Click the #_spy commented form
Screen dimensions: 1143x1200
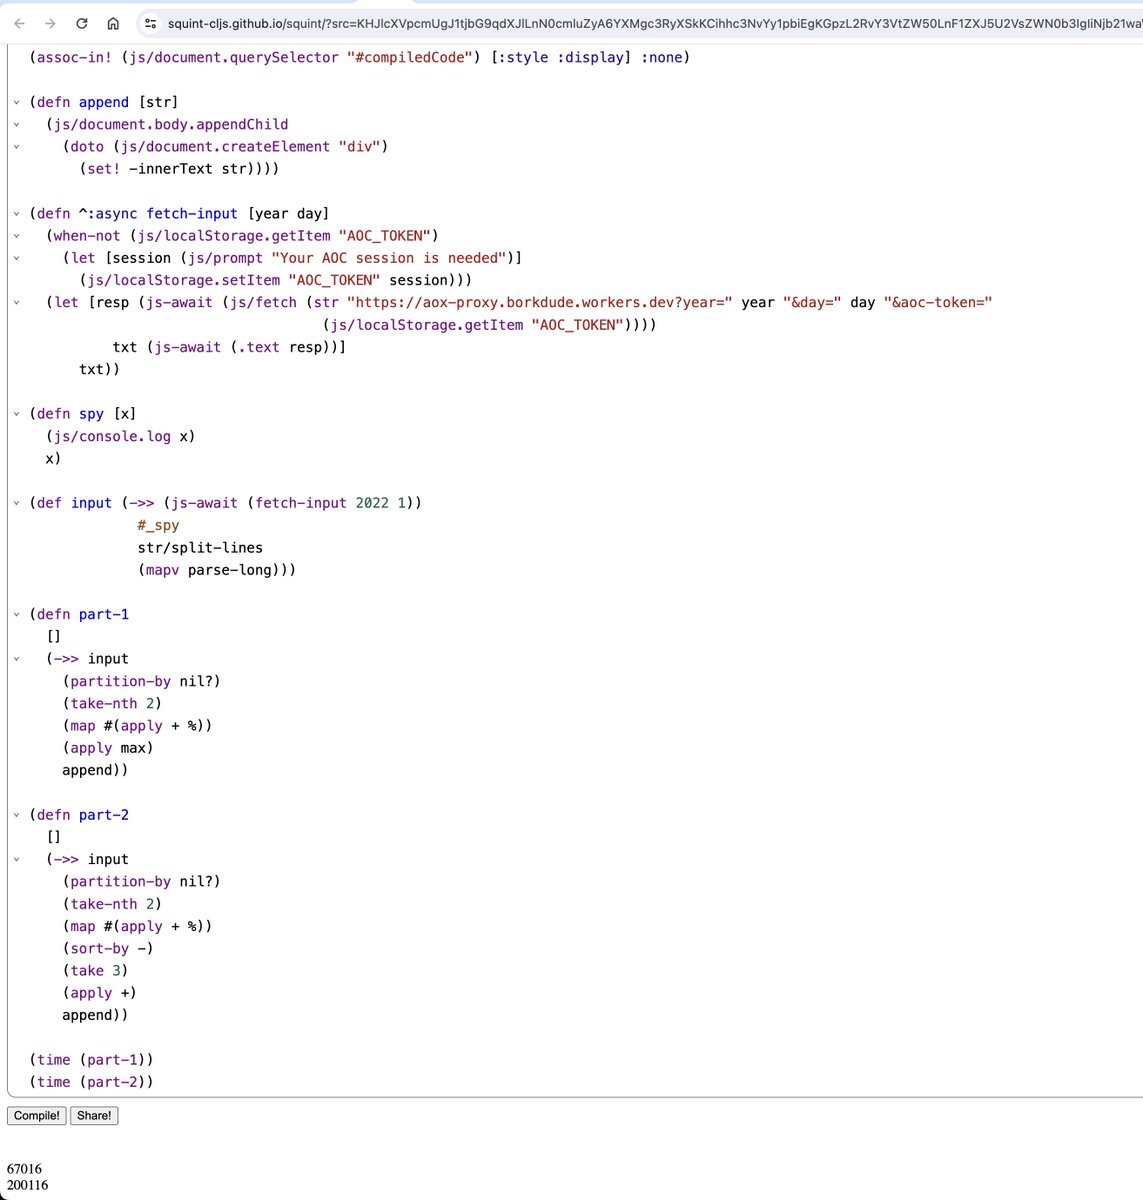coord(158,525)
